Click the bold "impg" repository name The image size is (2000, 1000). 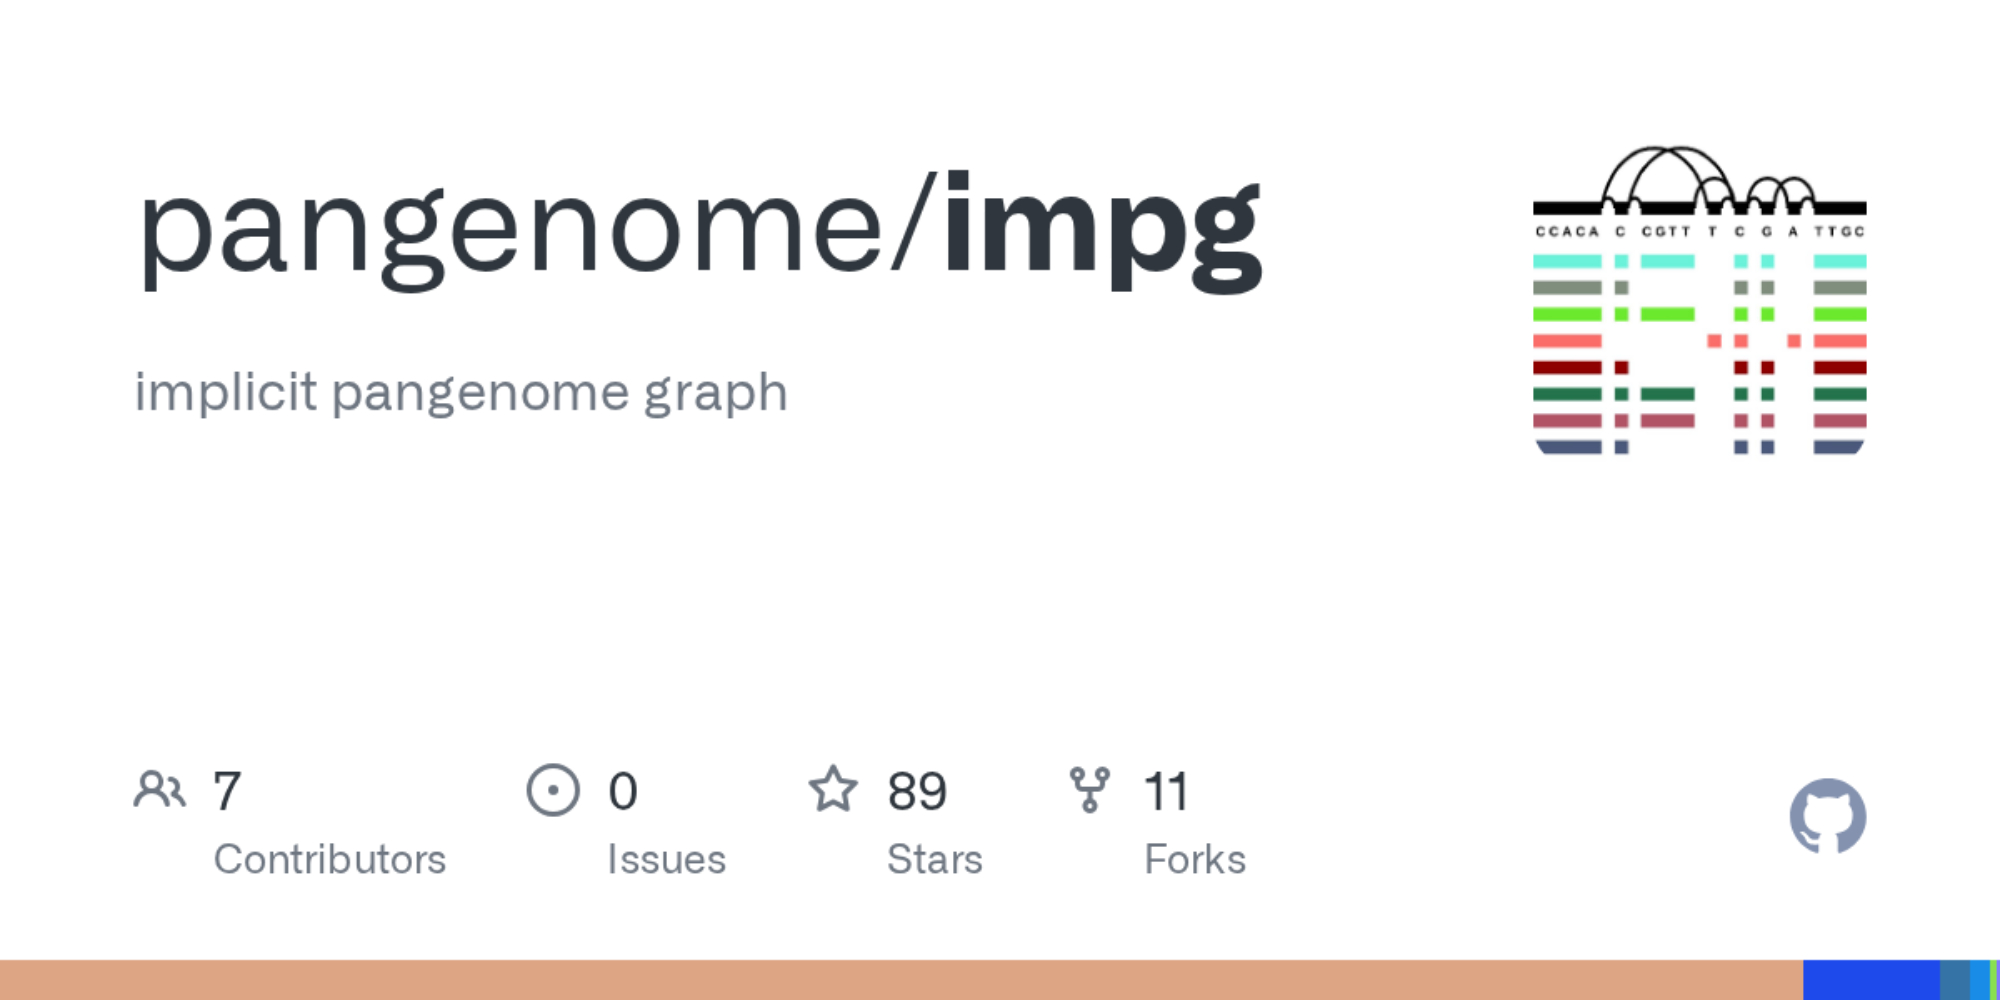1102,228
